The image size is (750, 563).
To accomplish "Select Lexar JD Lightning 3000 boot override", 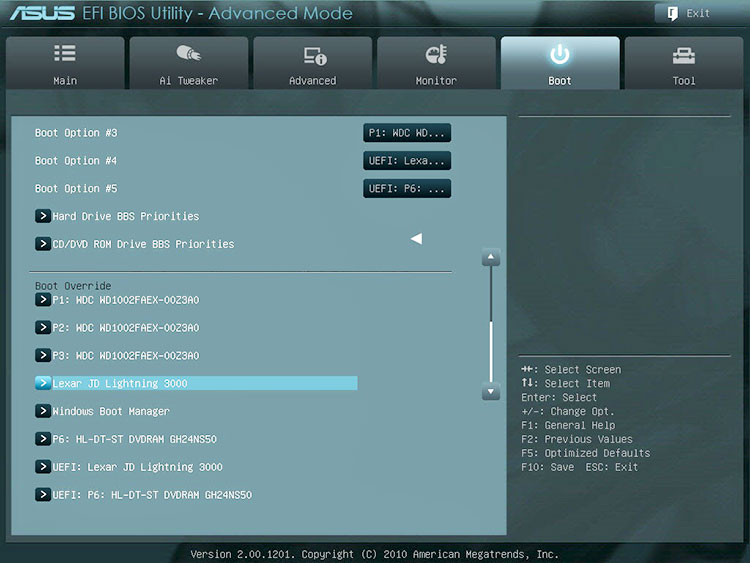I will 120,383.
